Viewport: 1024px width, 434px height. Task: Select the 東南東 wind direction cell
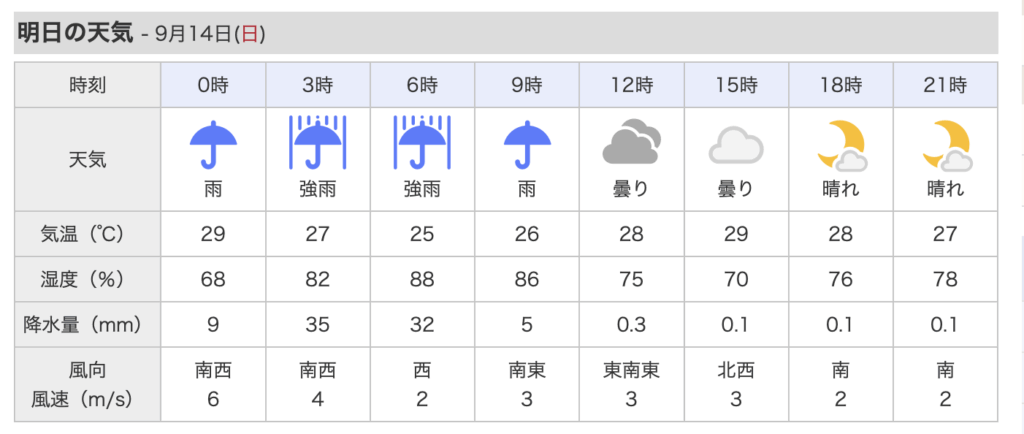coord(632,371)
